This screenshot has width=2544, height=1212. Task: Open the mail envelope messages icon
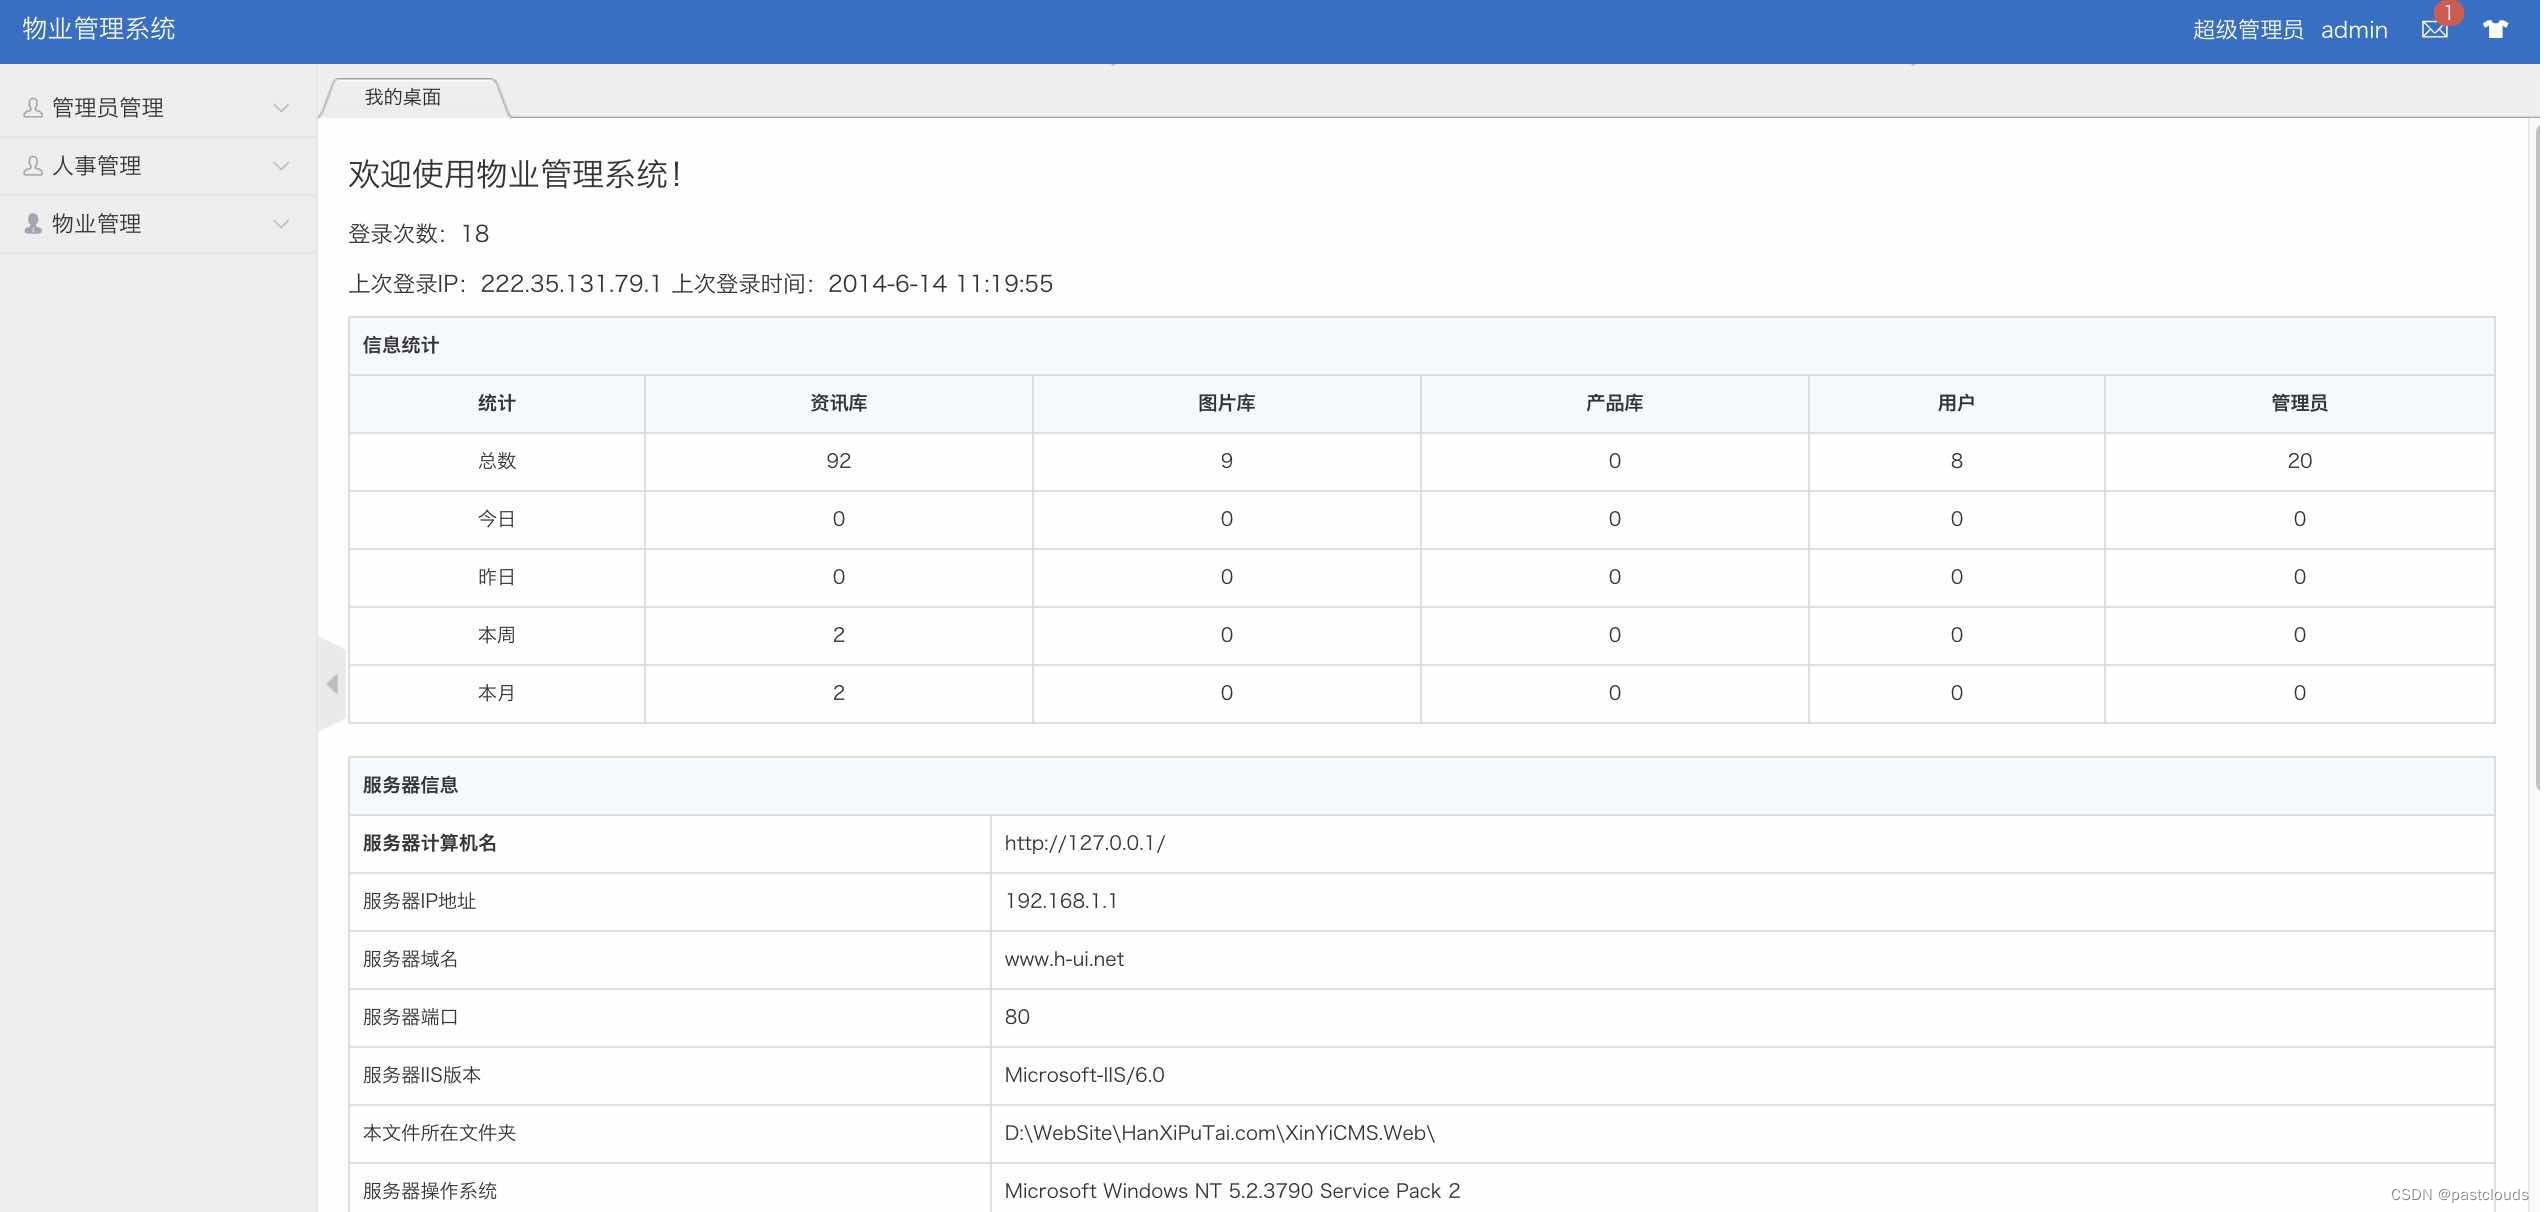pyautogui.click(x=2433, y=30)
